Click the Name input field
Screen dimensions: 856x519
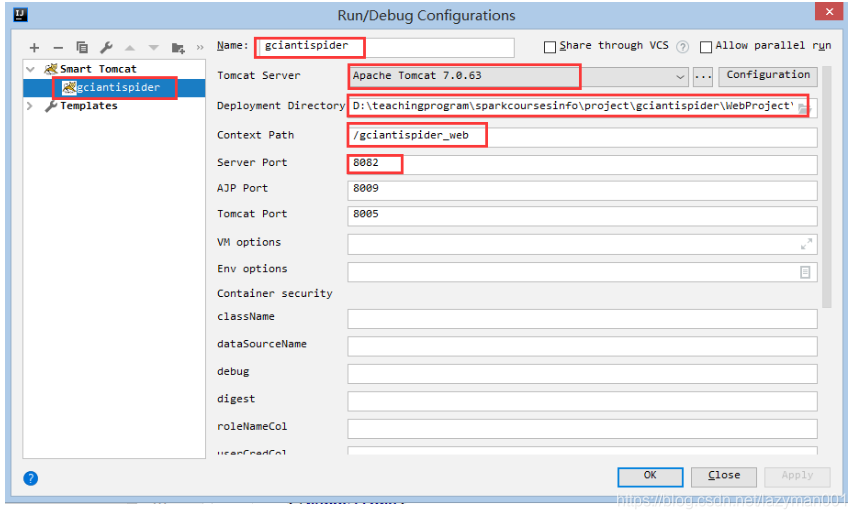[x=385, y=47]
